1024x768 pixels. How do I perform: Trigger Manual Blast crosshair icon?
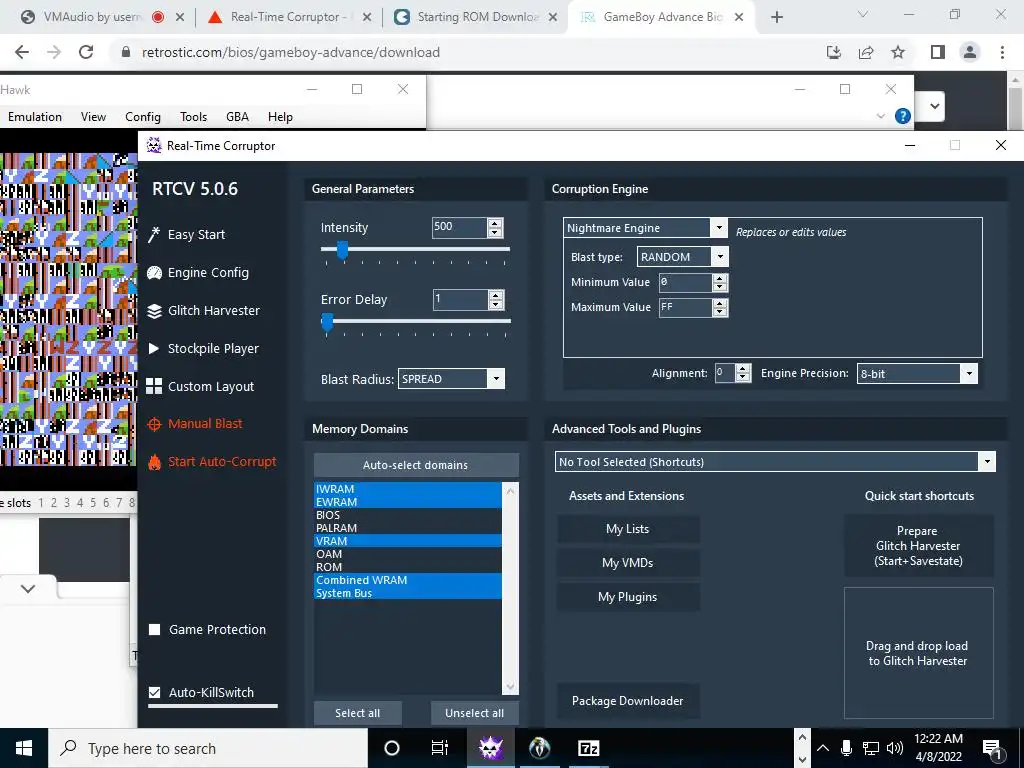(154, 424)
